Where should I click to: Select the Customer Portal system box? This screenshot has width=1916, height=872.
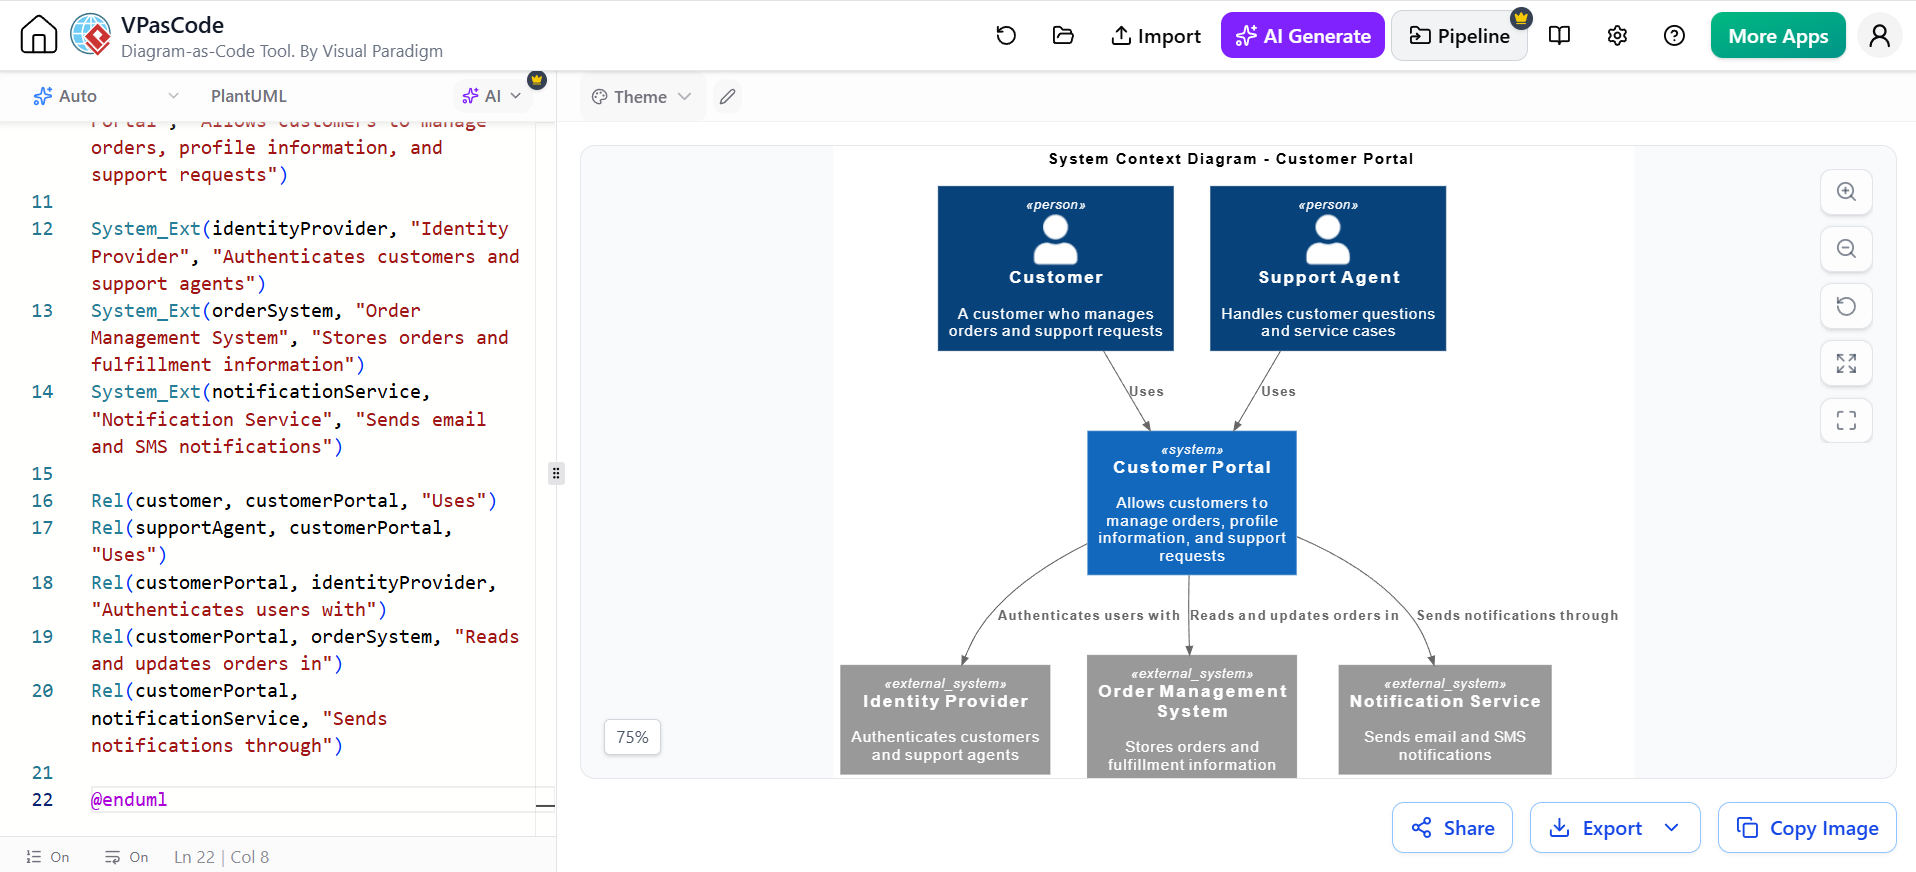coord(1192,503)
